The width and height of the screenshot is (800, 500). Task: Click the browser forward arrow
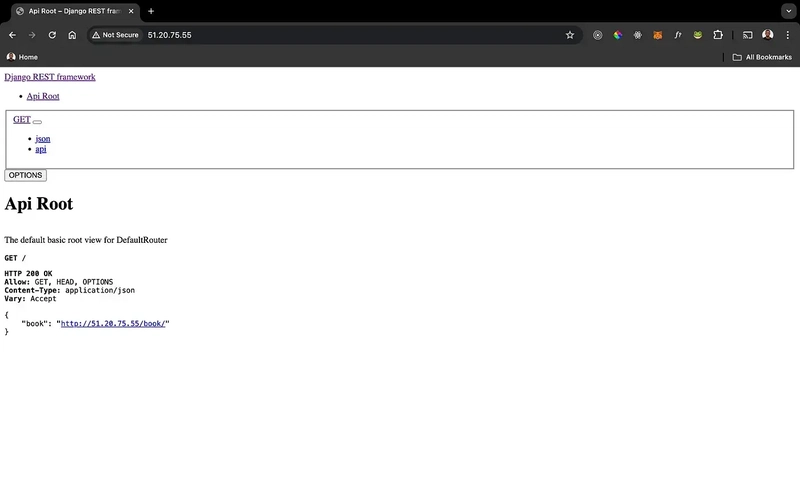(x=32, y=35)
